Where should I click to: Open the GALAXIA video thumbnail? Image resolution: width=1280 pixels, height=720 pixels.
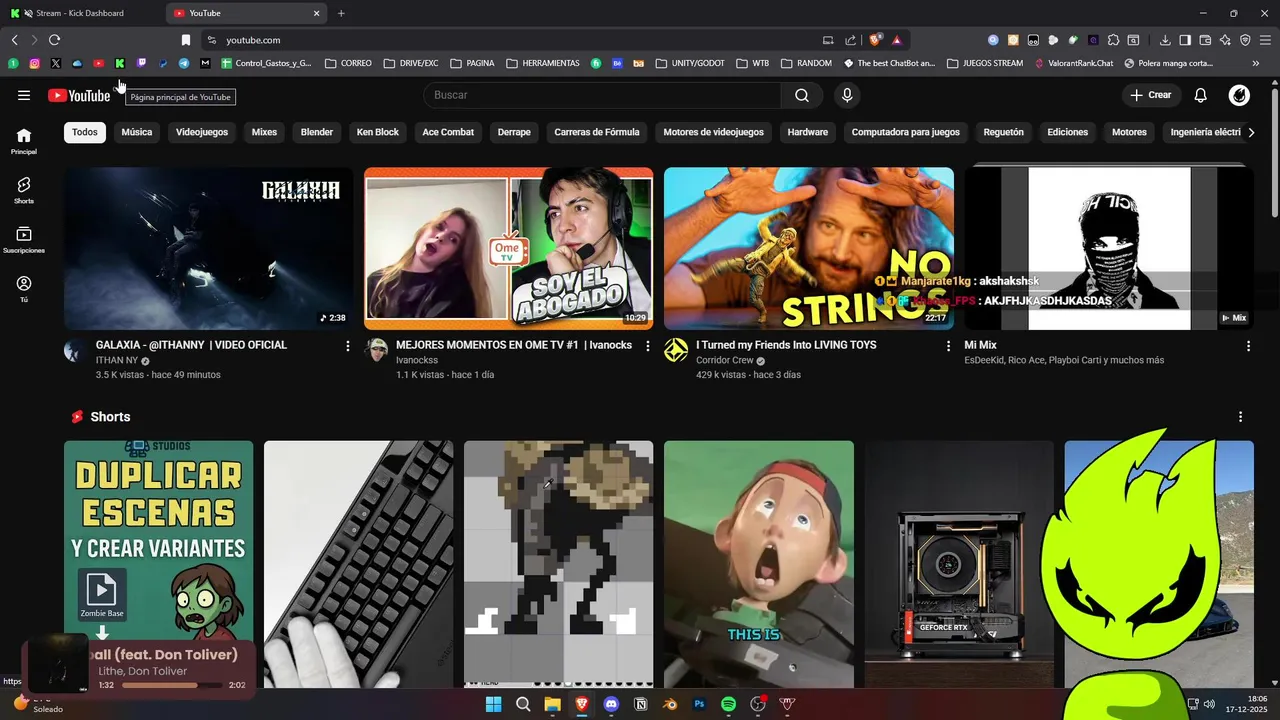208,249
